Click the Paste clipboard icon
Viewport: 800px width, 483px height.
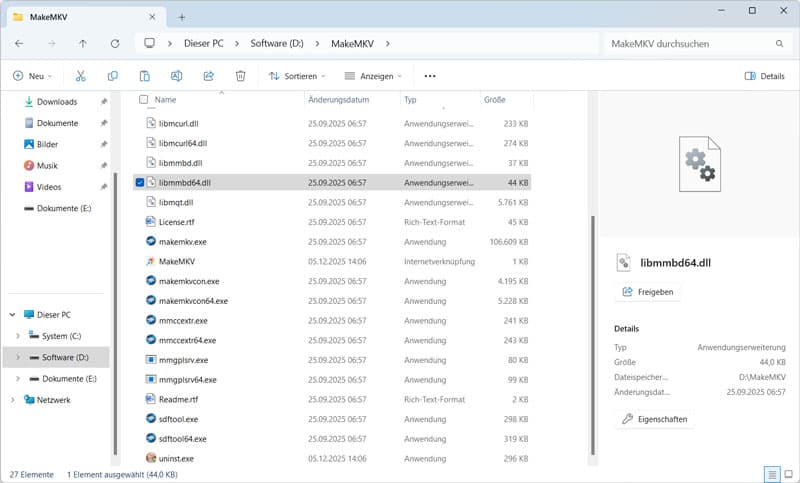(145, 76)
